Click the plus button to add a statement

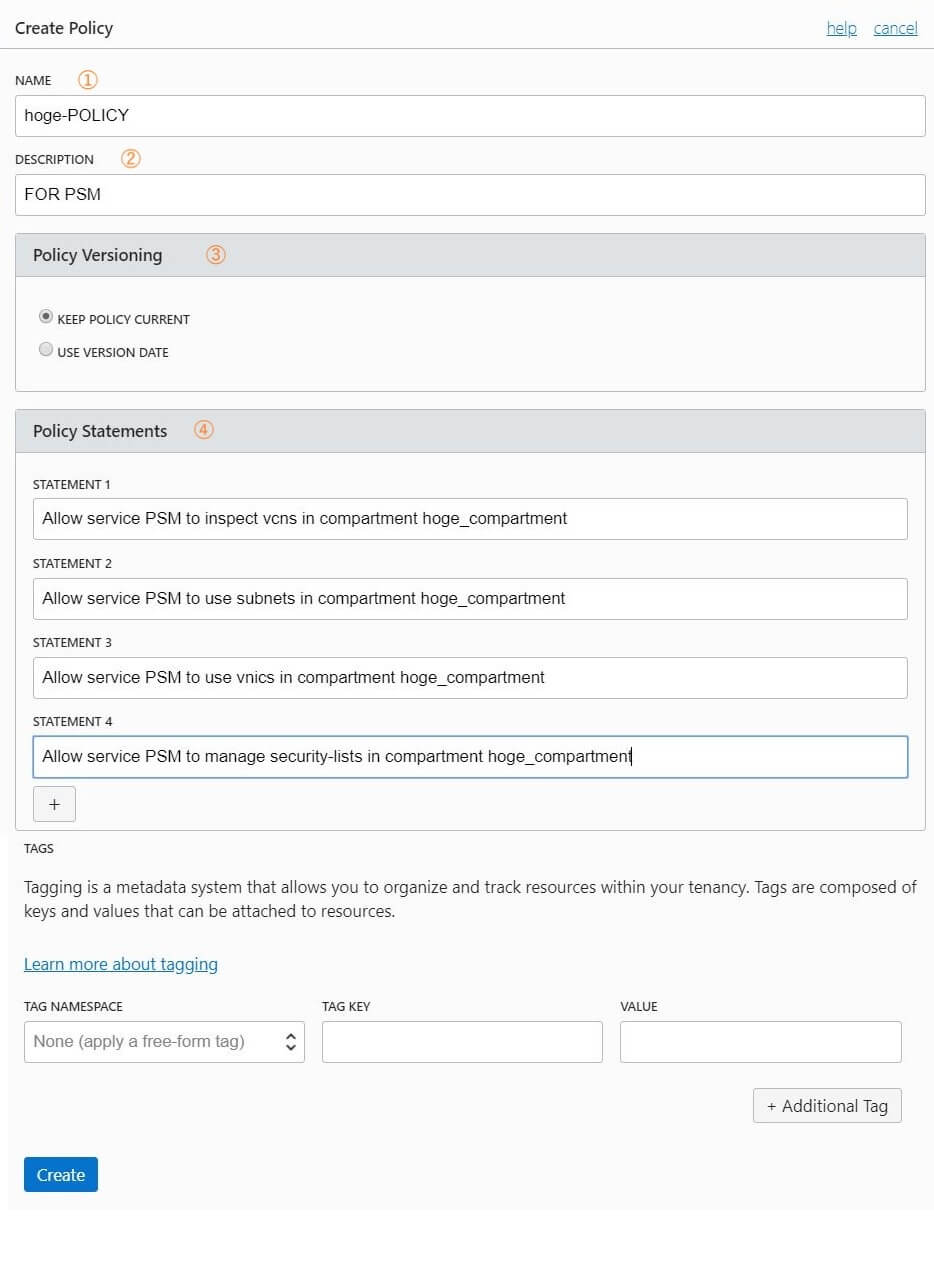(54, 804)
